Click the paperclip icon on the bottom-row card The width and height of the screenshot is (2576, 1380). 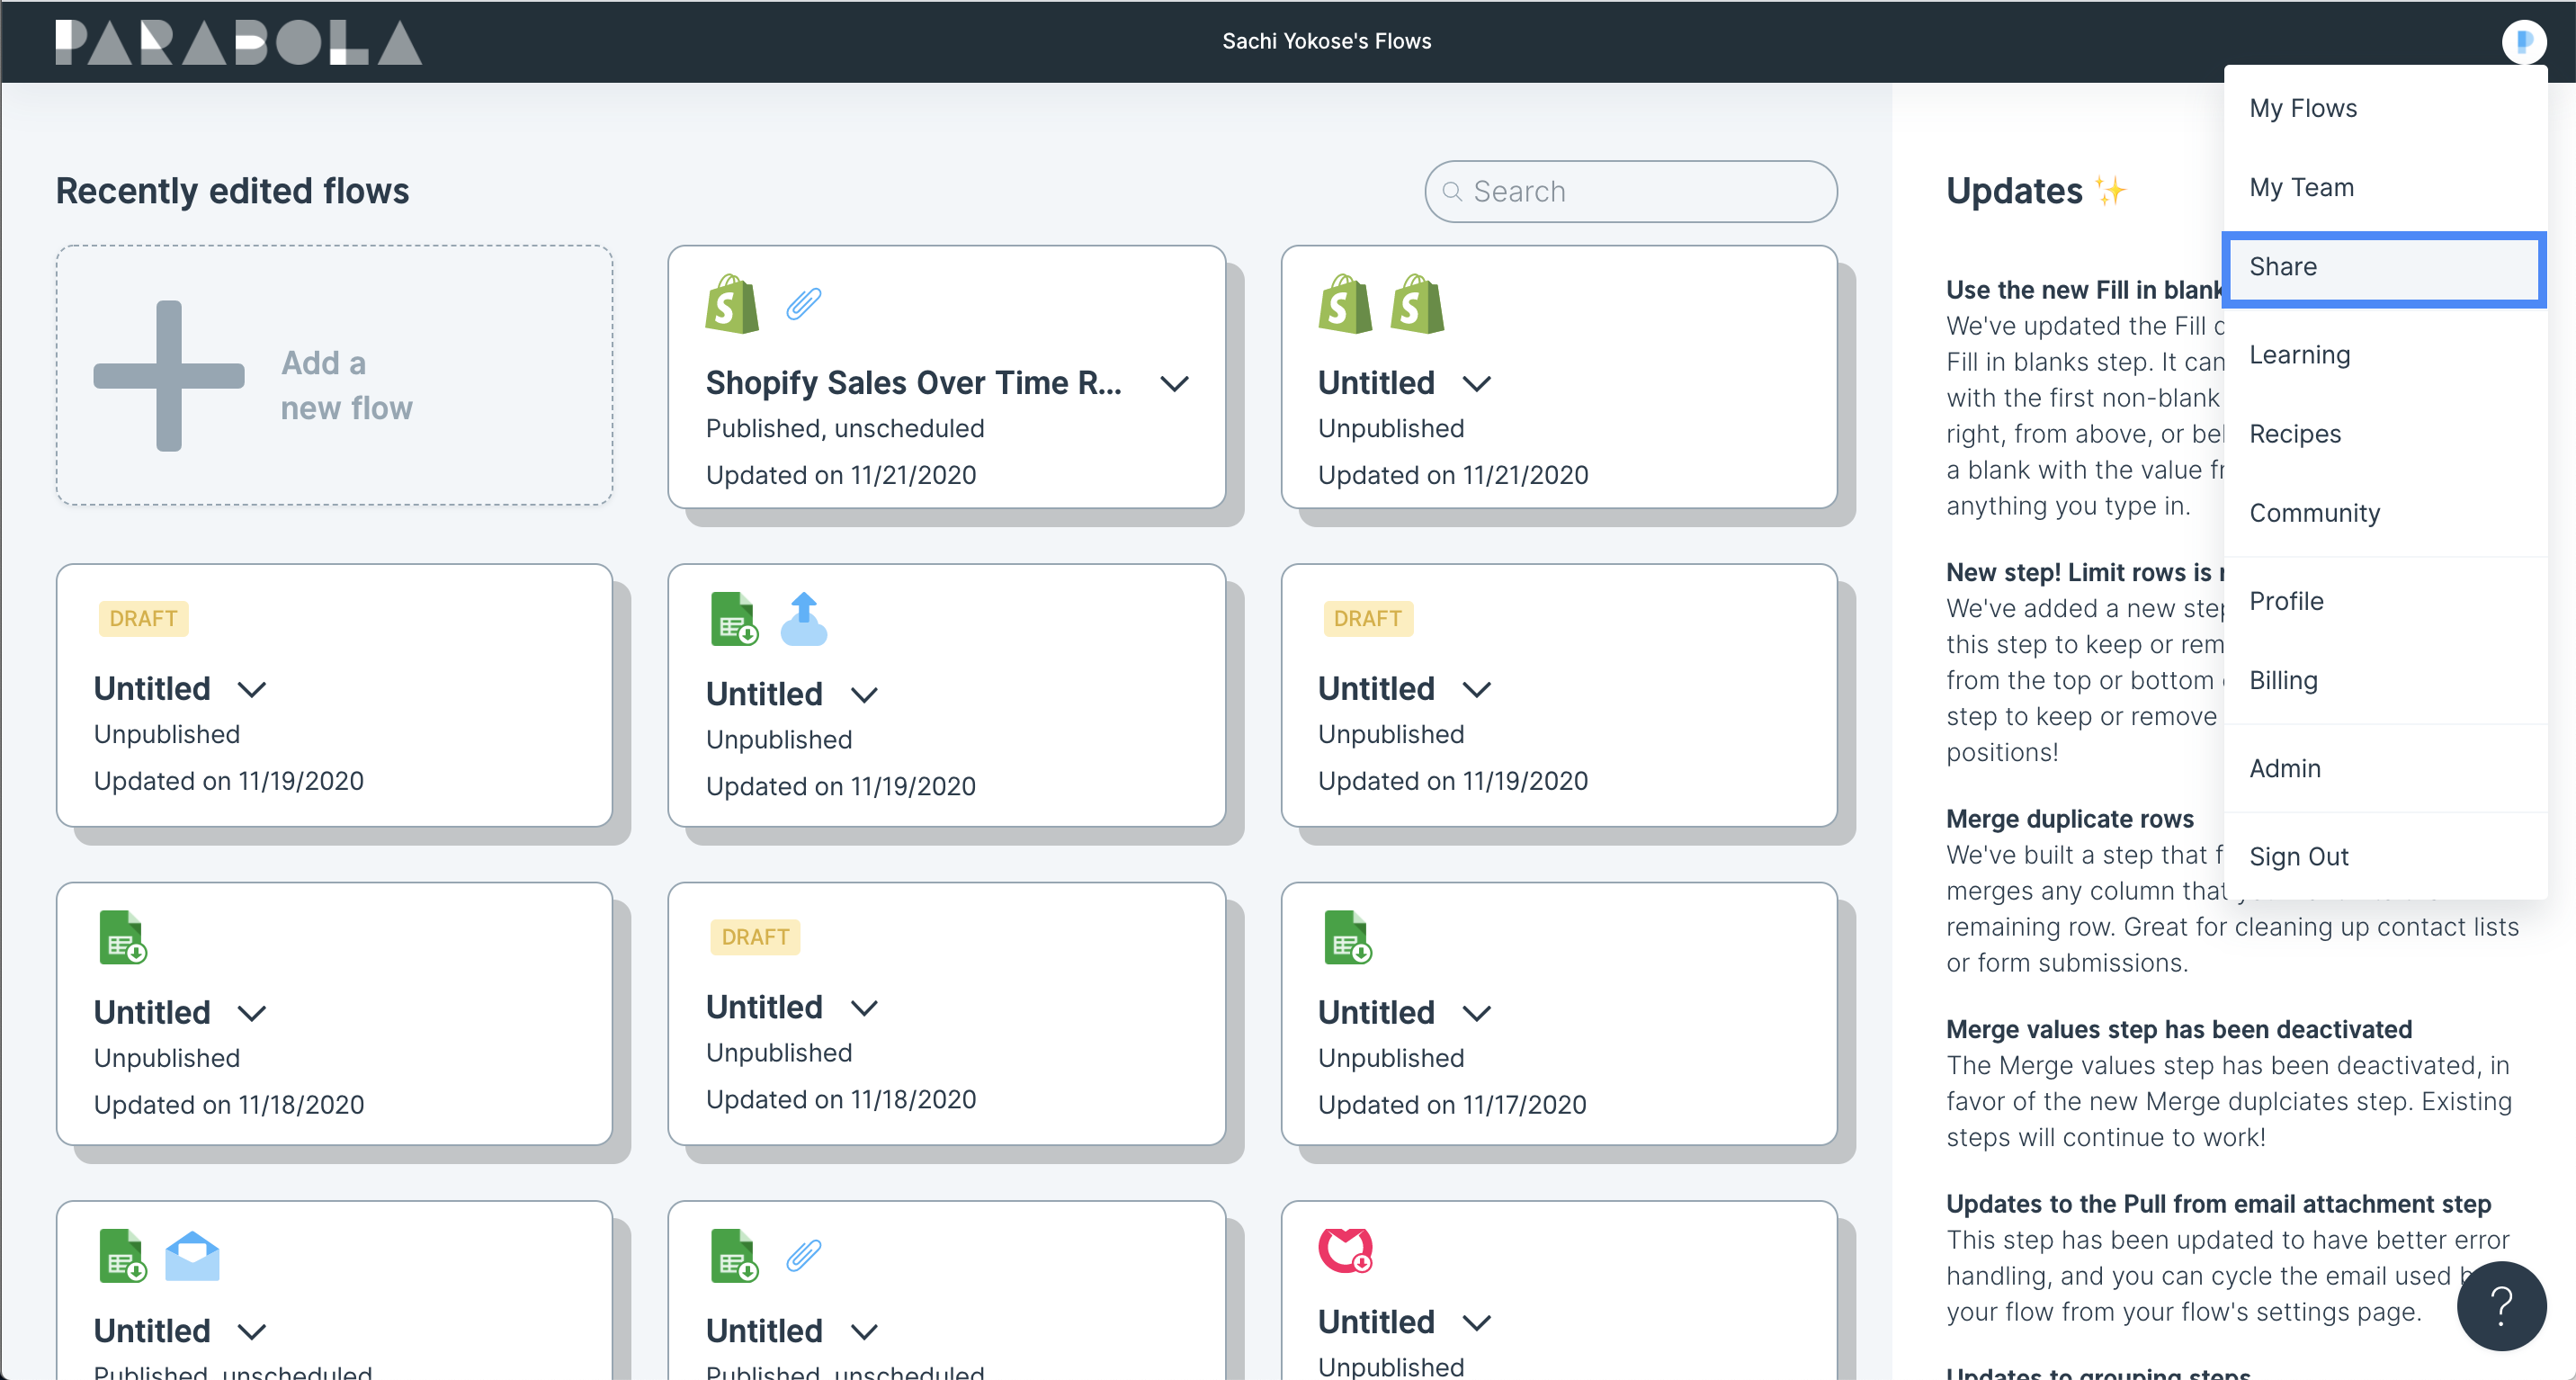(x=804, y=1255)
